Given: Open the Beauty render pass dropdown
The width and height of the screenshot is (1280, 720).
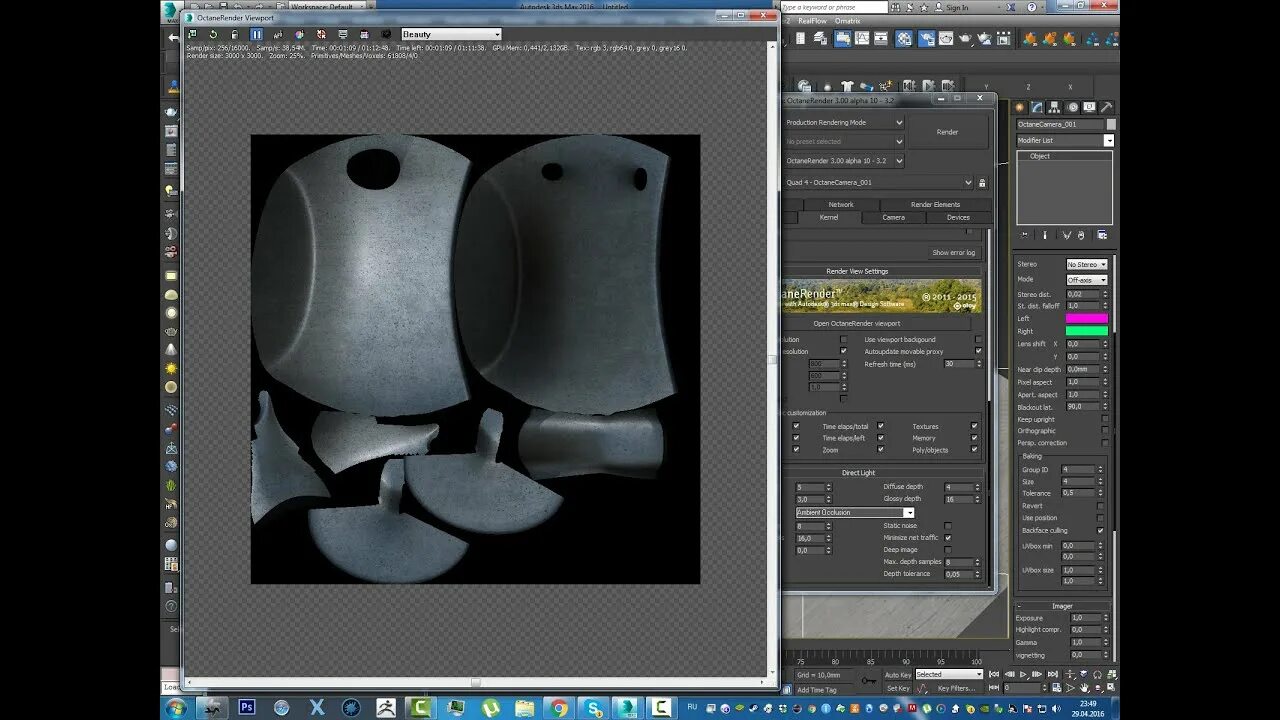Looking at the screenshot, I should [451, 34].
